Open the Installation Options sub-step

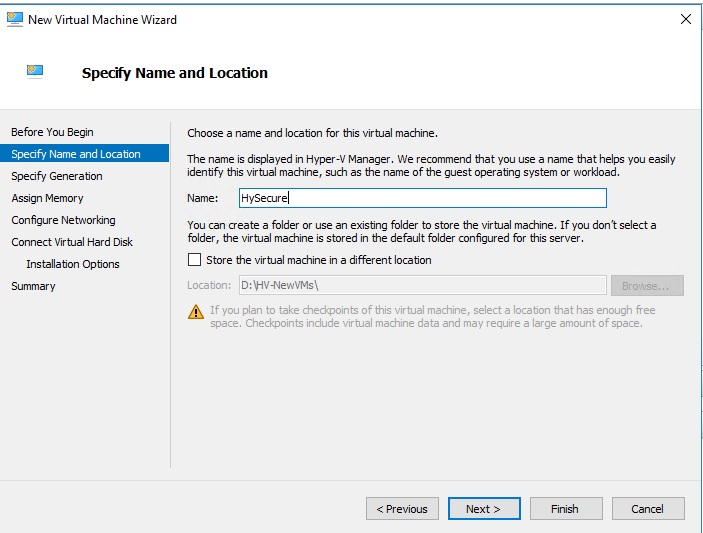(x=73, y=264)
